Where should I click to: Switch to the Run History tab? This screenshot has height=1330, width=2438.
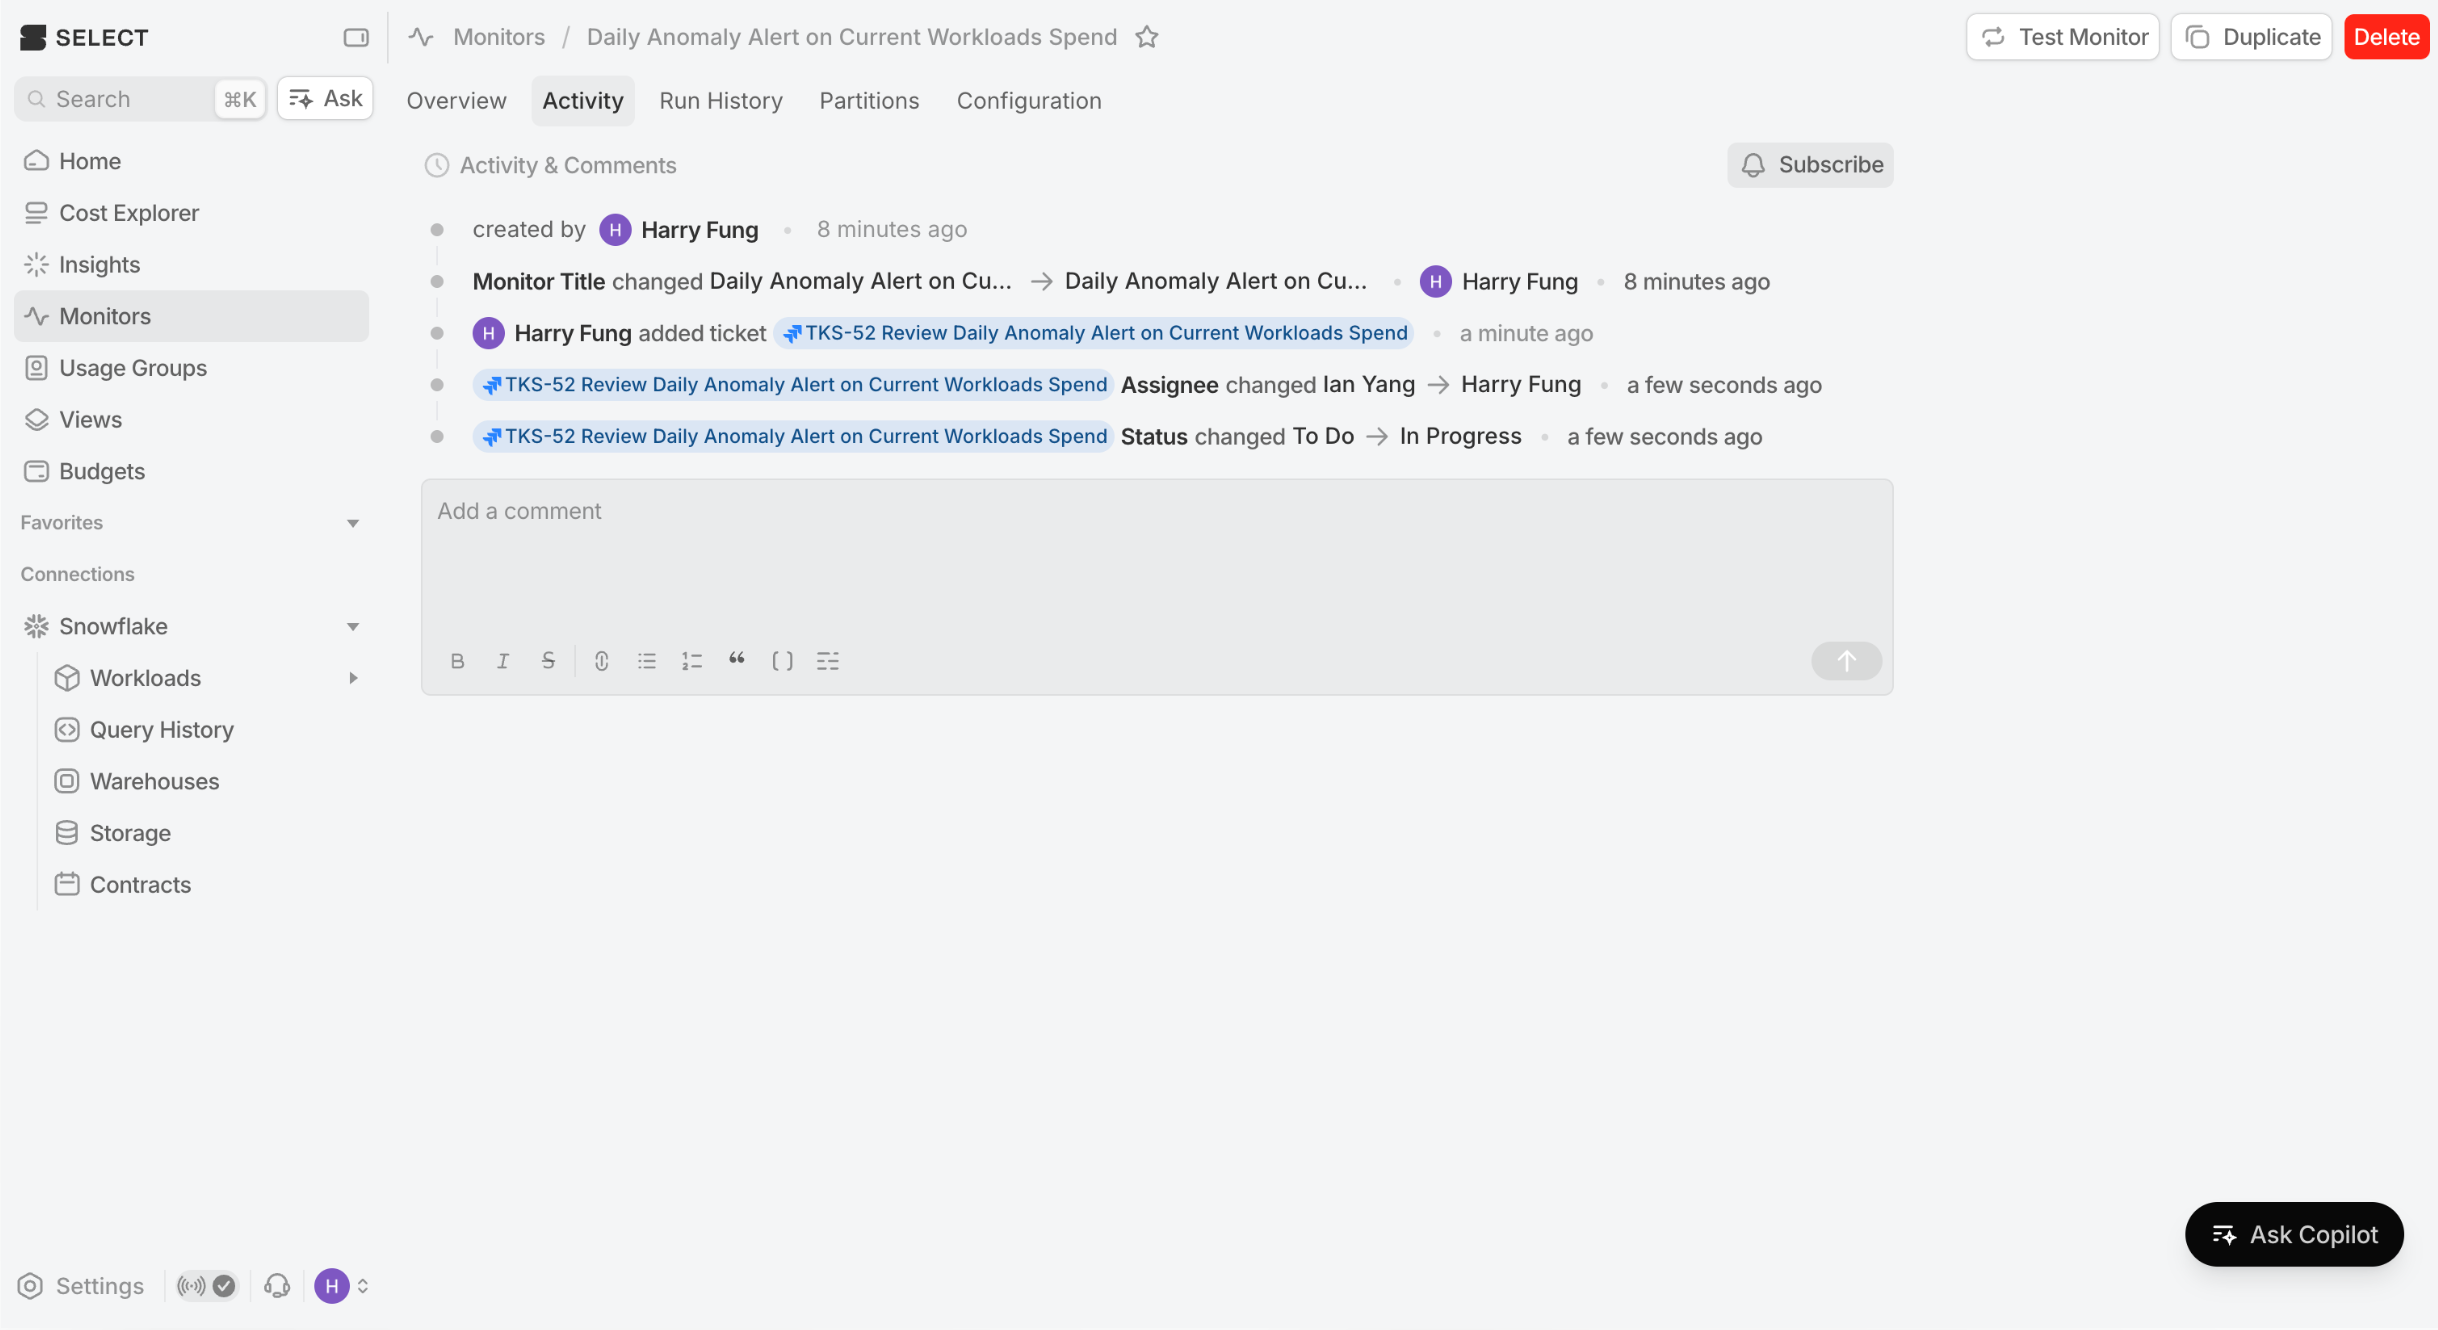pos(720,101)
